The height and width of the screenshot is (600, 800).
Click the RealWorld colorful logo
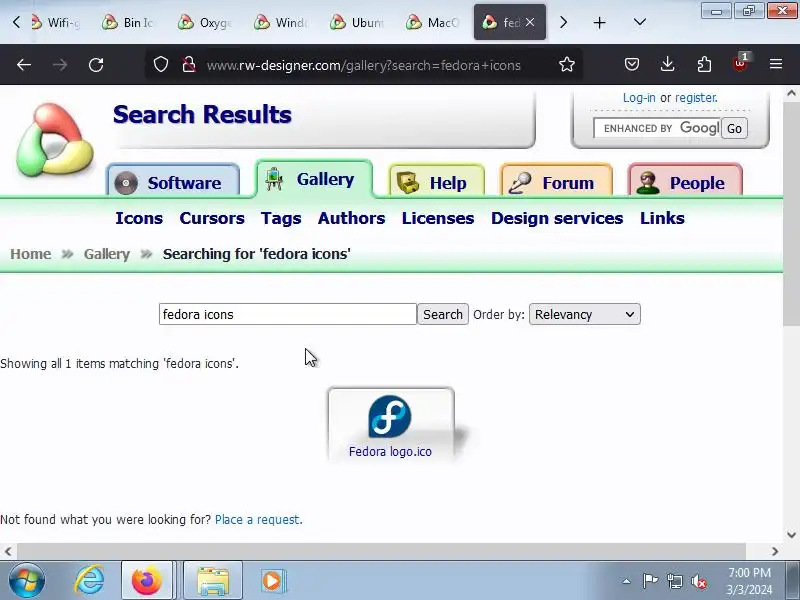[x=55, y=140]
